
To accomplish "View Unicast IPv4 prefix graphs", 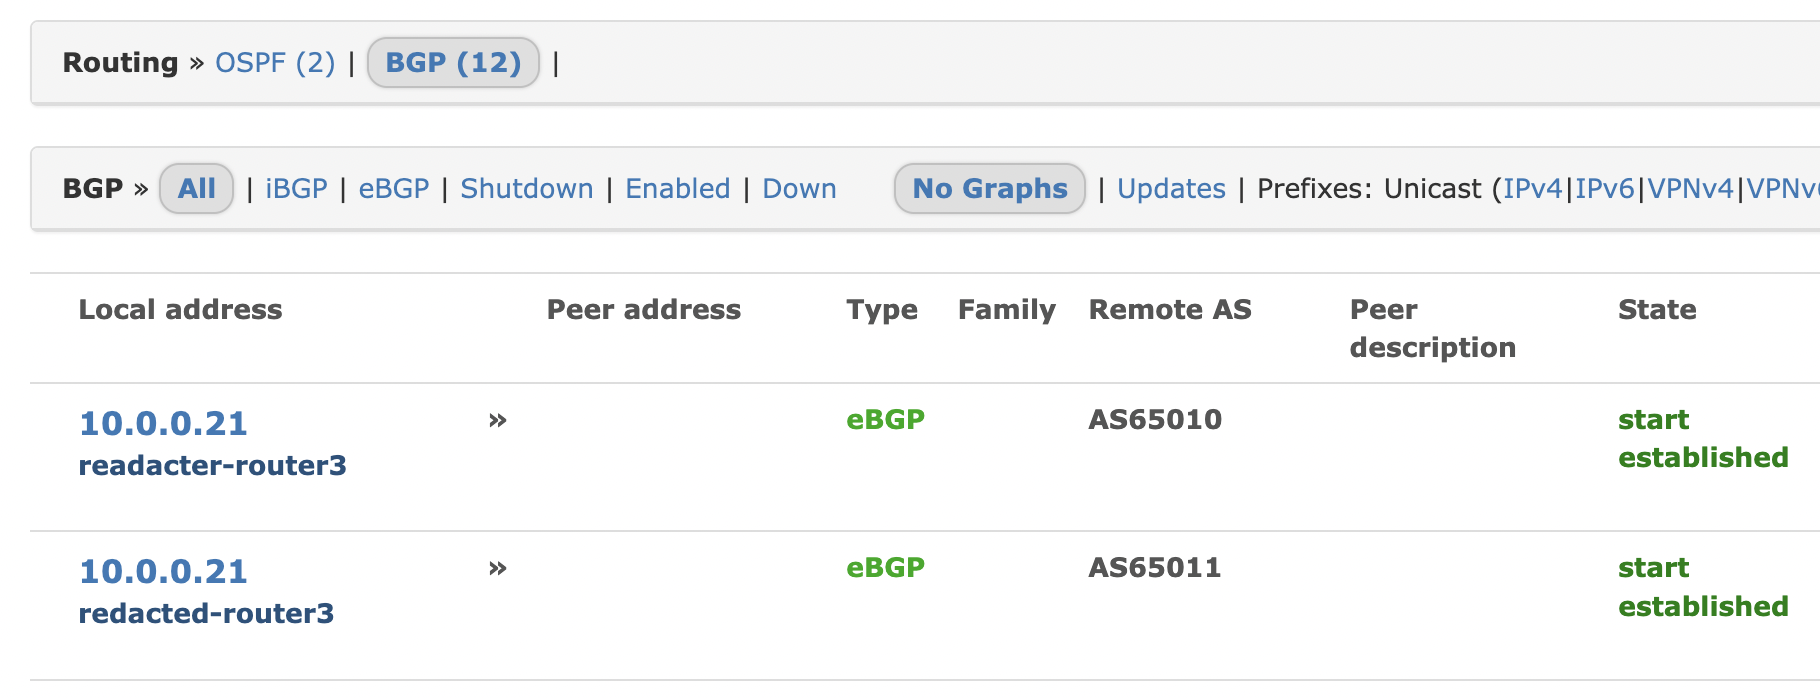I will click(x=1536, y=188).
